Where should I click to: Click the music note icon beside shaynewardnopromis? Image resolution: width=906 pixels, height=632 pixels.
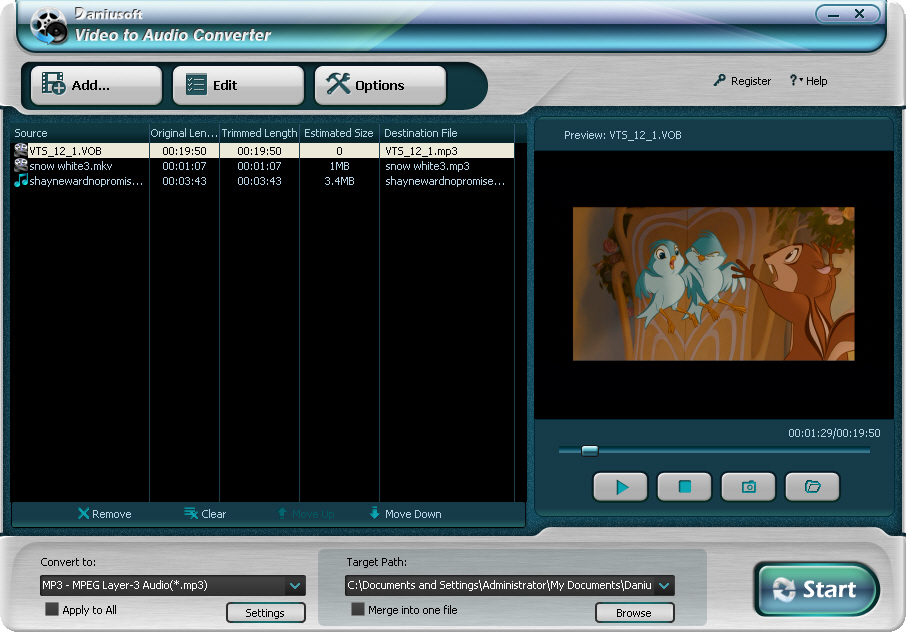pyautogui.click(x=21, y=180)
